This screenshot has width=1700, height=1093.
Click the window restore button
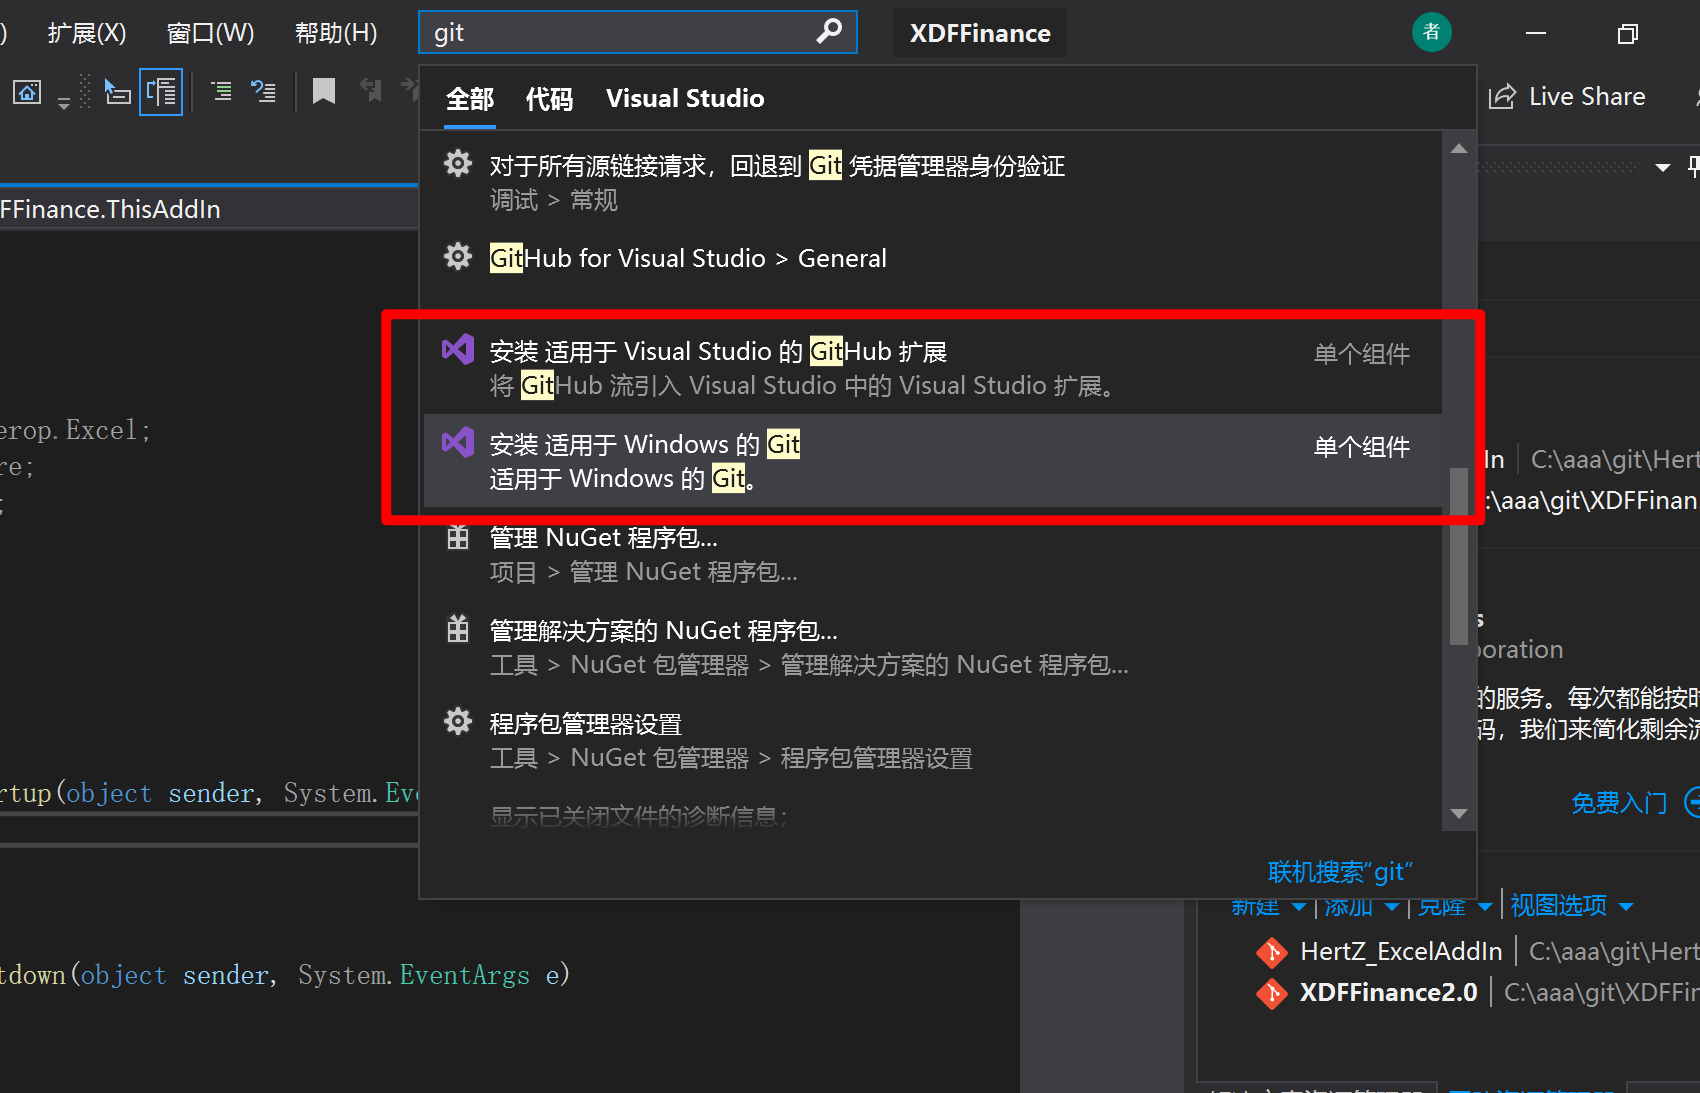tap(1628, 33)
